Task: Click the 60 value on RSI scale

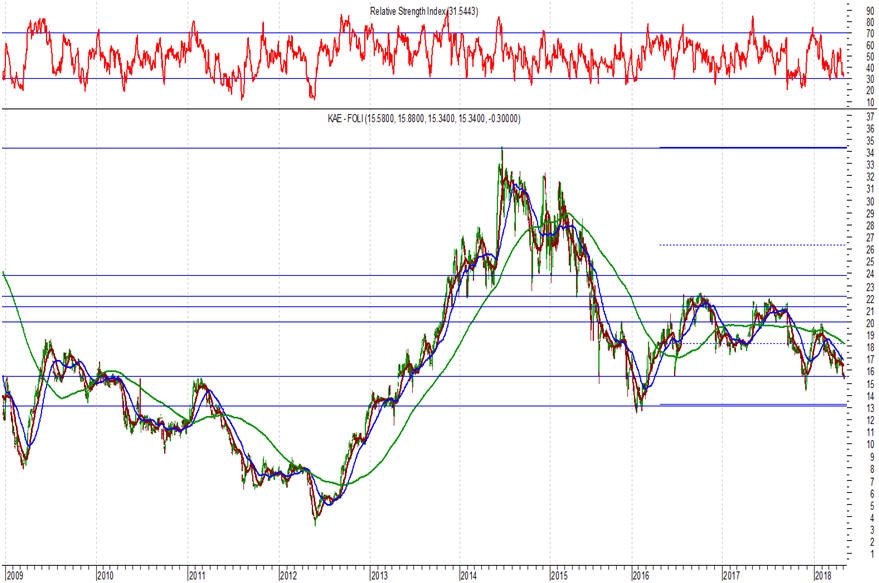Action: [870, 45]
